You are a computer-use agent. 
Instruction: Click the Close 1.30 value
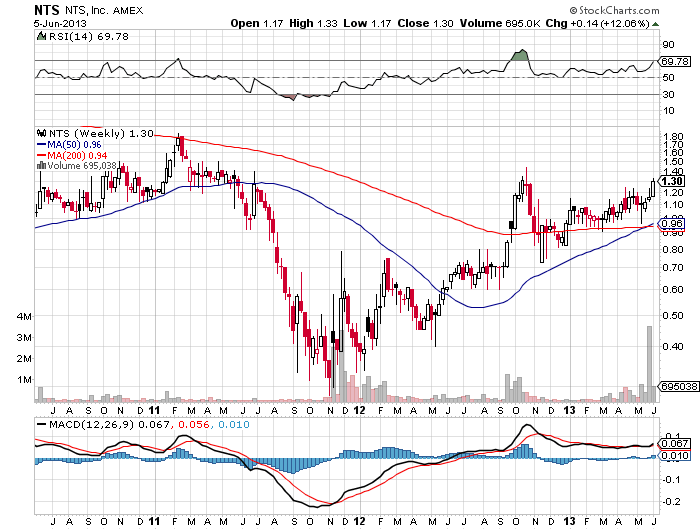[425, 23]
